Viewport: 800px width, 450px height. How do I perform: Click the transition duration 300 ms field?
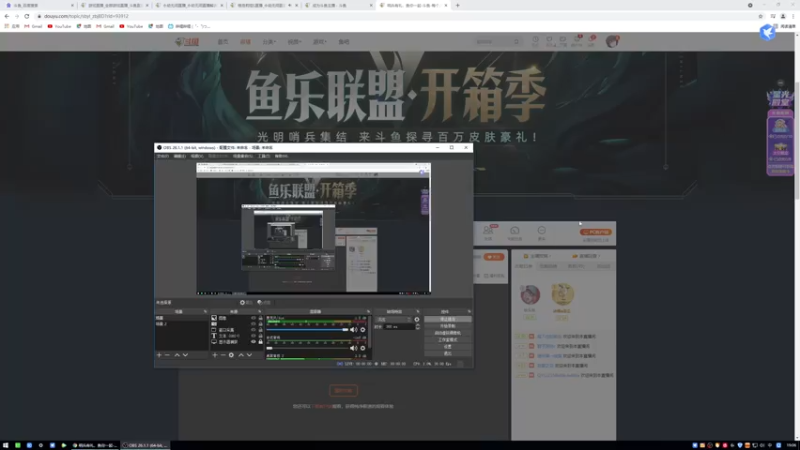pyautogui.click(x=399, y=327)
